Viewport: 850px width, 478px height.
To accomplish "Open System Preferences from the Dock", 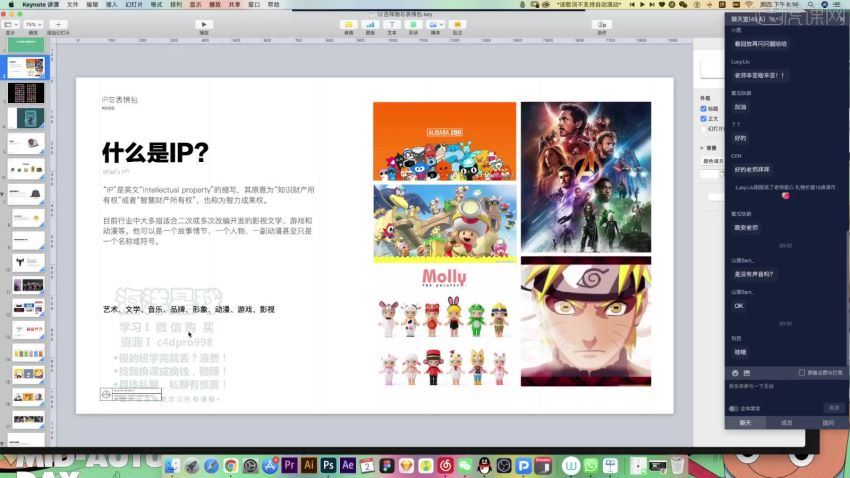I will (250, 465).
